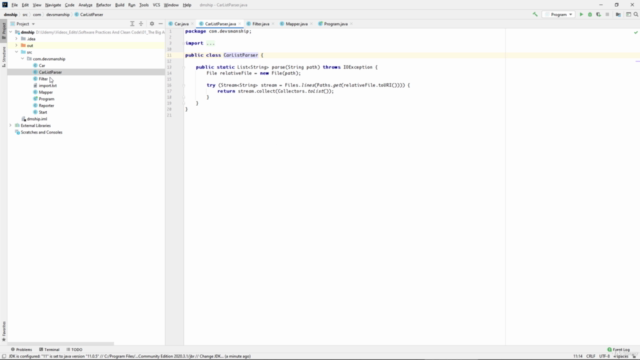Open Search Everywhere magnifier icon
Screen dimensions: 640x360
[x=636, y=14]
